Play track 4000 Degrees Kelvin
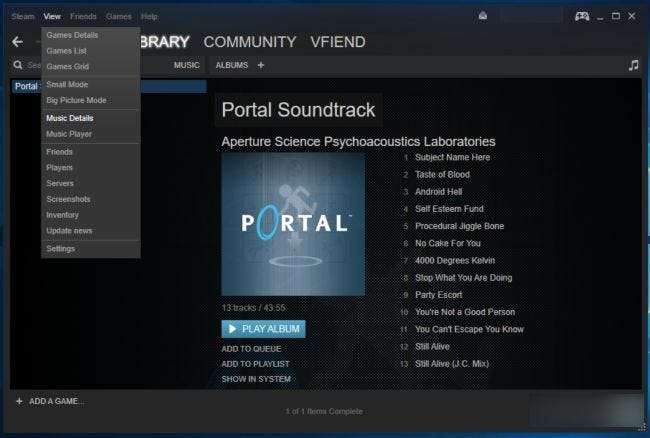Screen dimensions: 650x438 tap(455, 261)
